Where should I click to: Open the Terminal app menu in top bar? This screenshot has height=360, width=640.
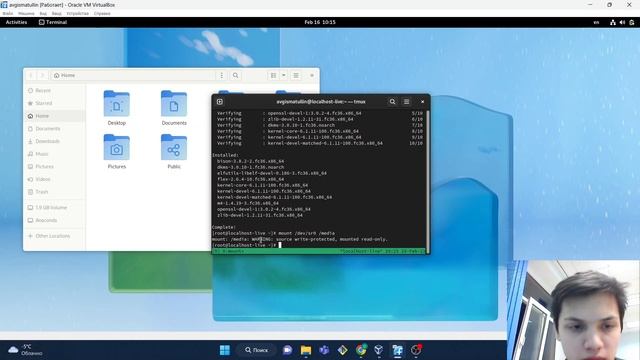click(53, 22)
